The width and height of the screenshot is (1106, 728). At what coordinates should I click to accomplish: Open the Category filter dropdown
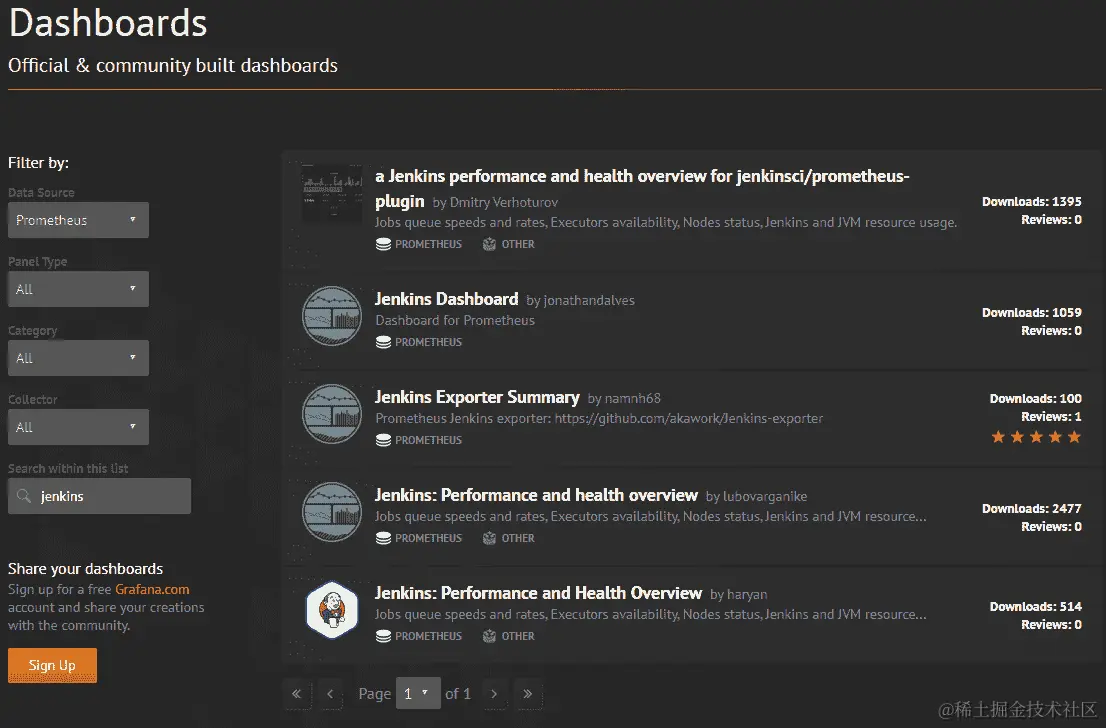point(78,358)
